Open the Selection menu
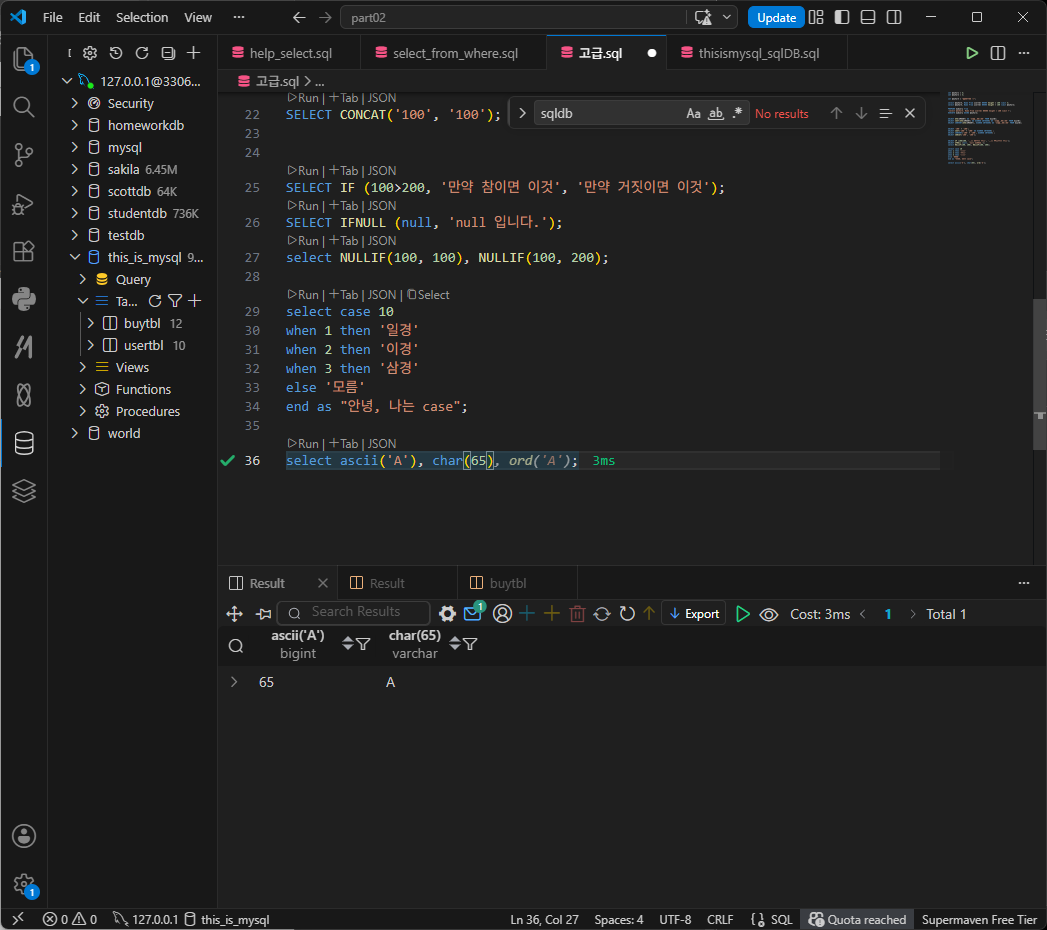This screenshot has height=930, width=1047. [142, 17]
